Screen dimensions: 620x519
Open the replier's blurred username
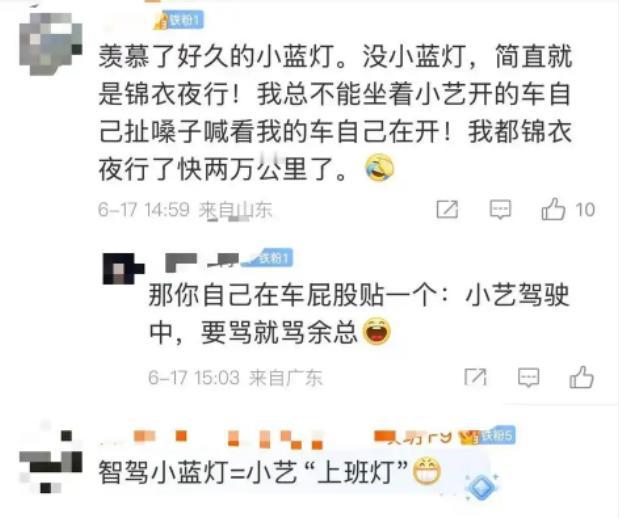click(202, 262)
